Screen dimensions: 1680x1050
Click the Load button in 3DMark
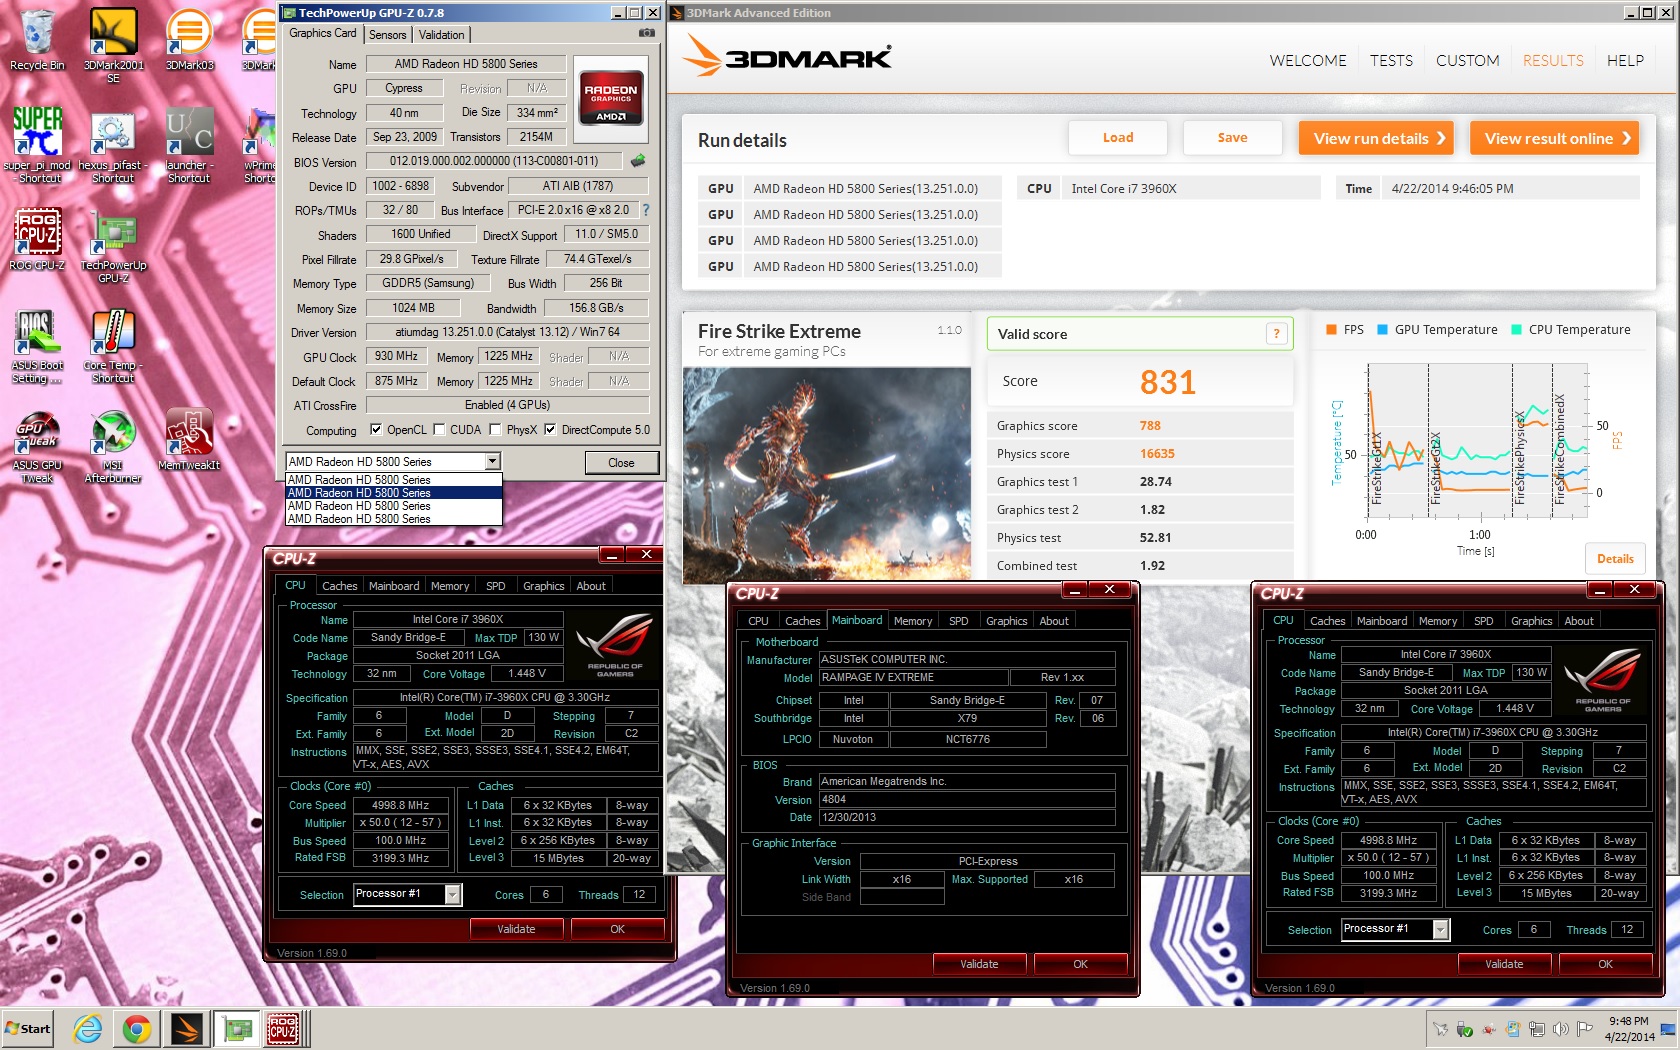(x=1118, y=138)
